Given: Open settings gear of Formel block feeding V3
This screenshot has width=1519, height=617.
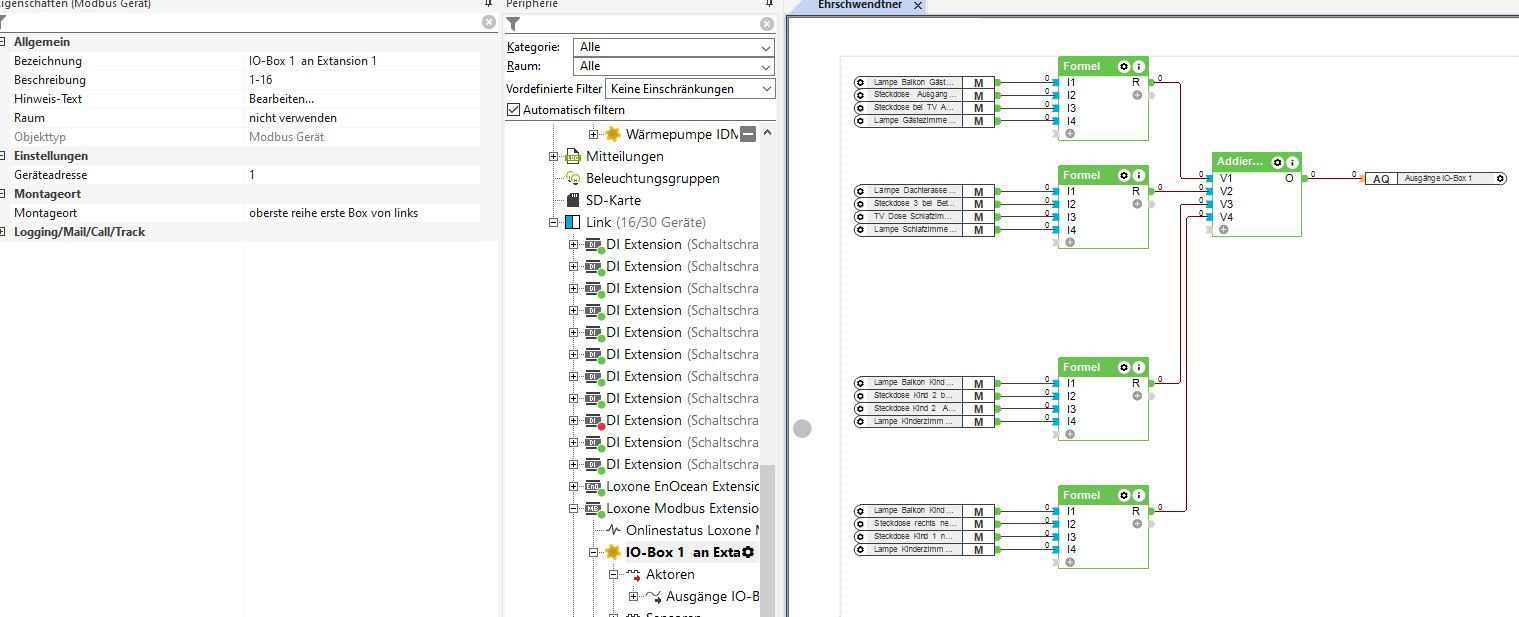Looking at the screenshot, I should [x=1123, y=367].
